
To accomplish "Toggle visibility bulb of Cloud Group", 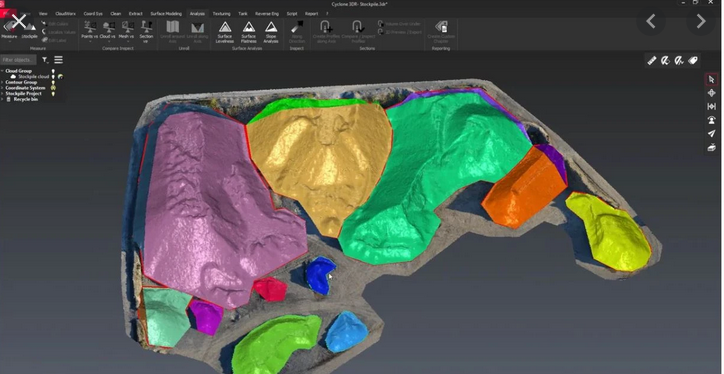I will click(x=53, y=71).
